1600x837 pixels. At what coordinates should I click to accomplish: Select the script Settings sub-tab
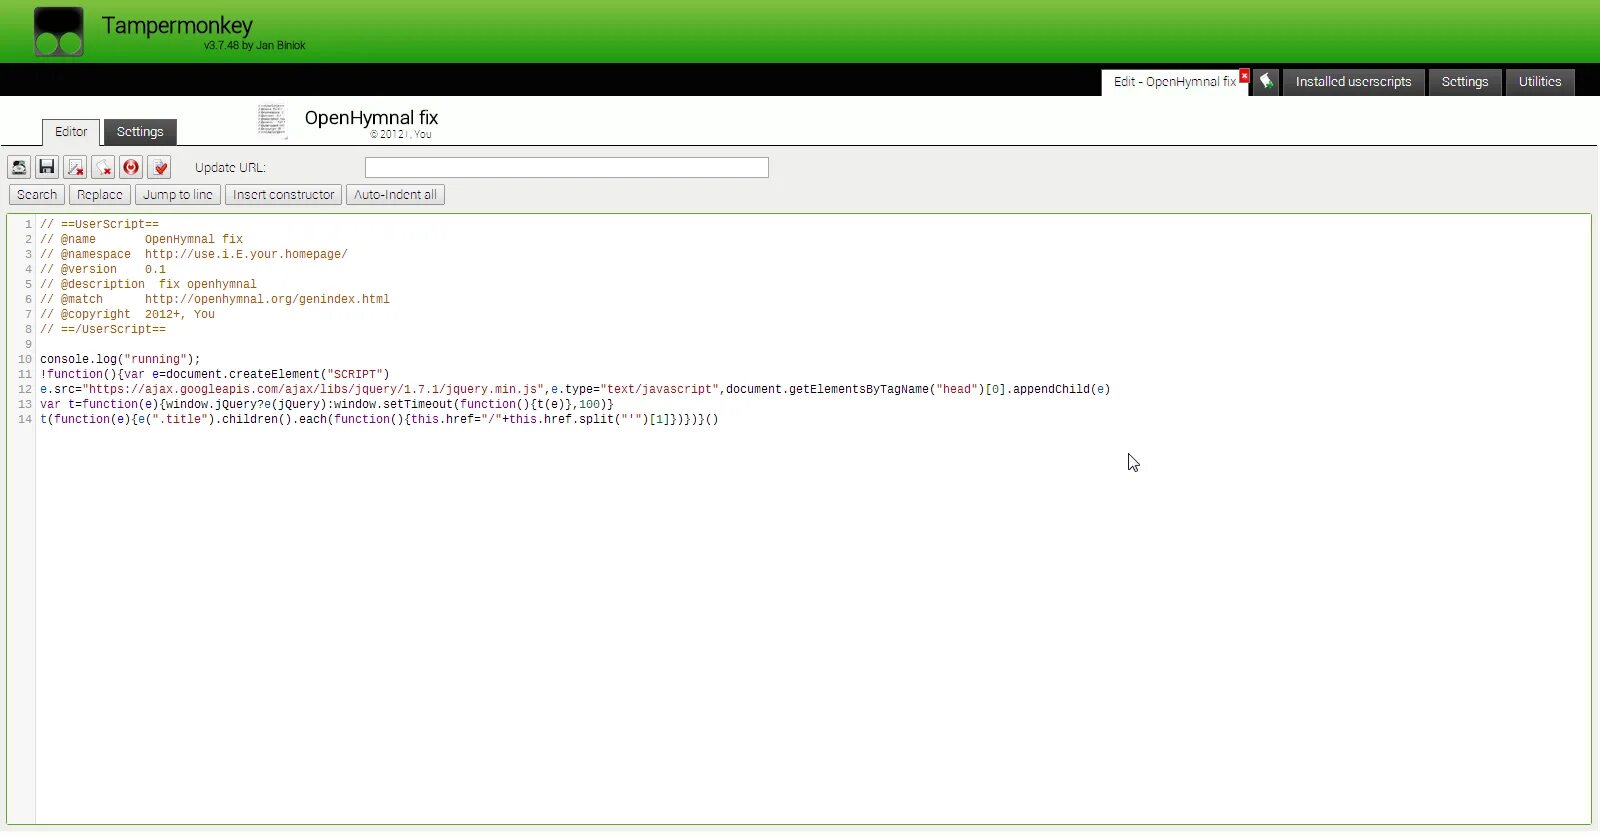[x=140, y=132]
